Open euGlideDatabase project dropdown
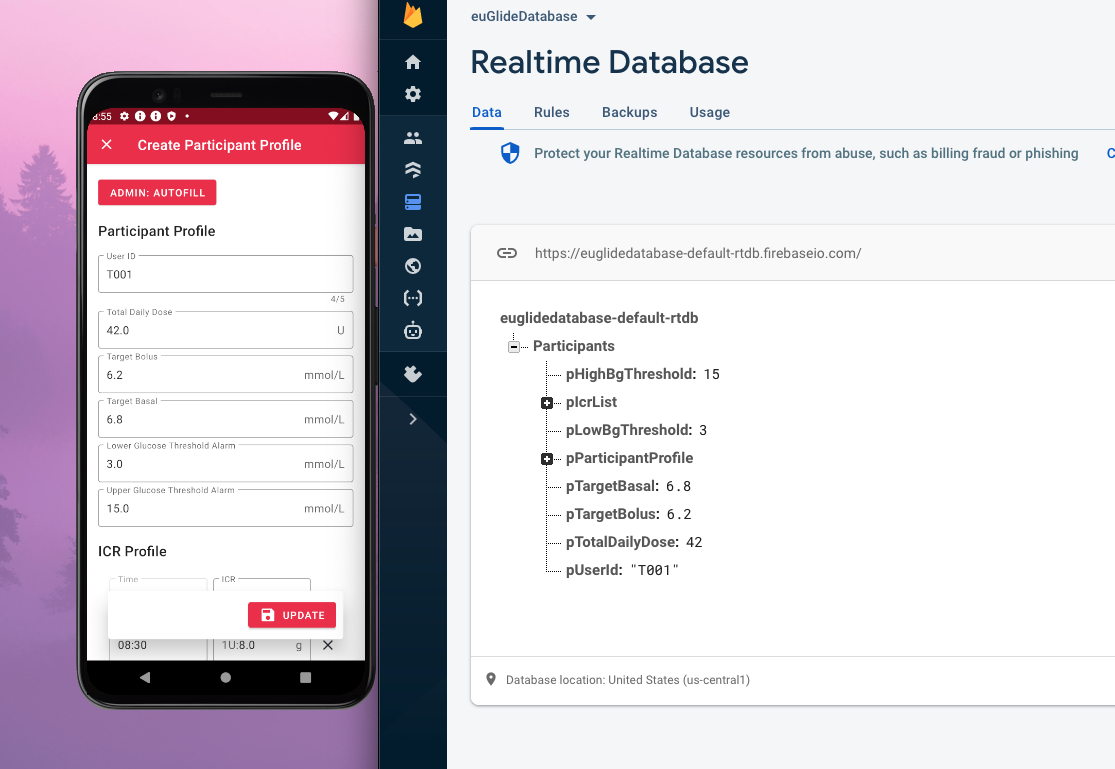Screen dimensions: 1115x769 pyautogui.click(x=533, y=16)
